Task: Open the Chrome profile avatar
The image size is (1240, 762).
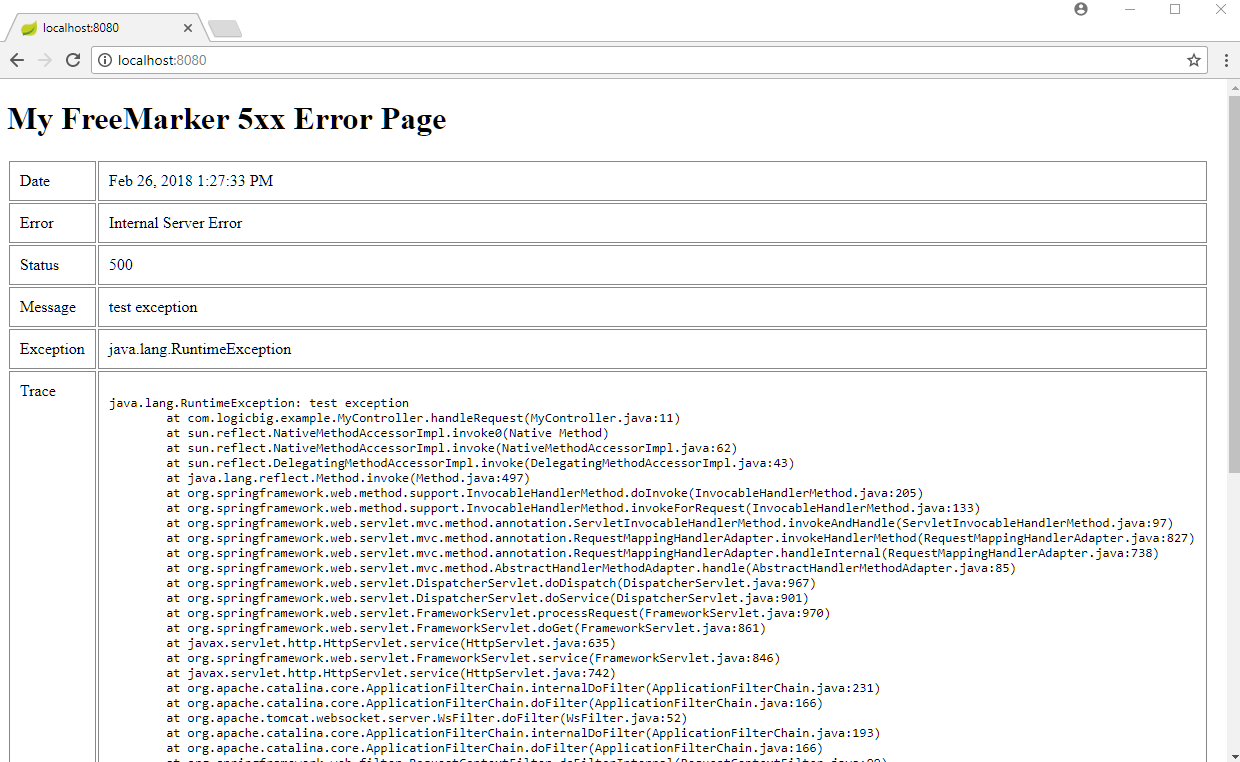Action: [1081, 9]
